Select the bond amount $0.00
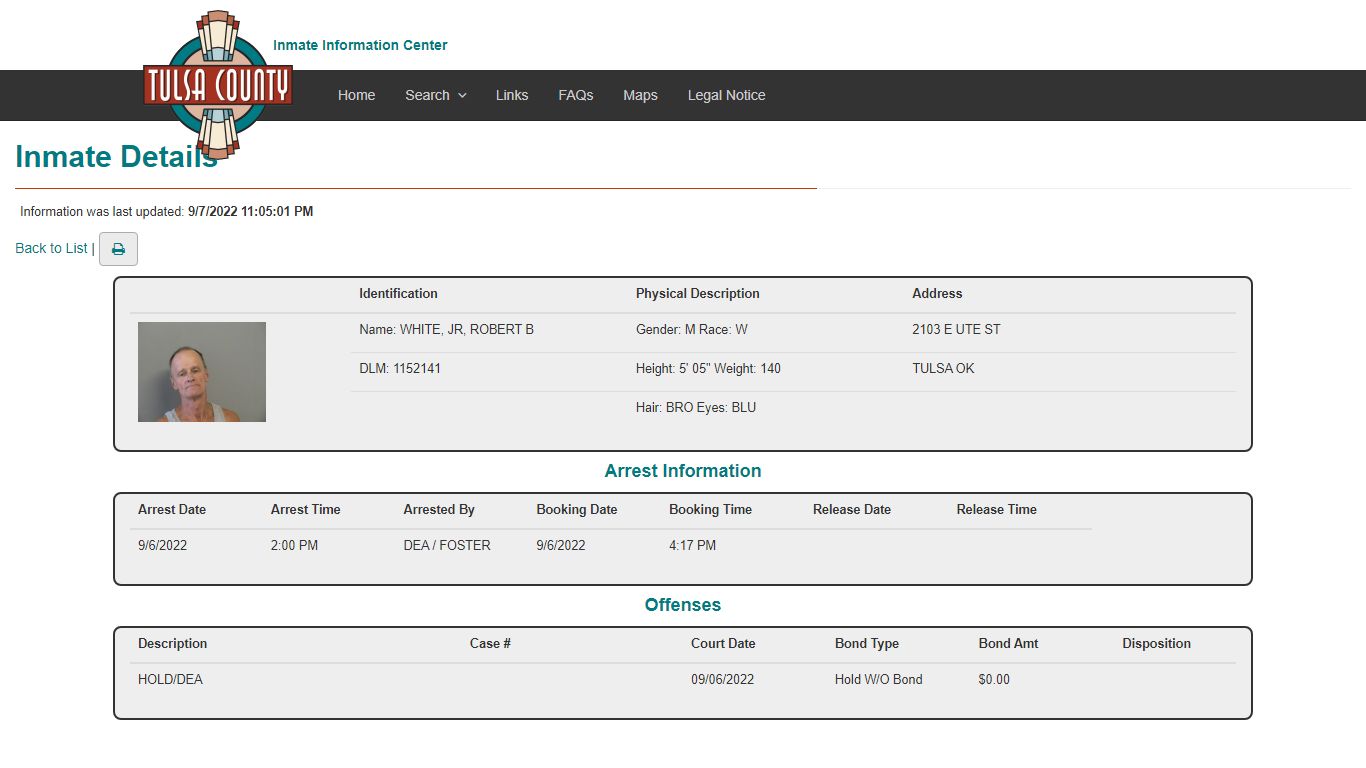 (x=994, y=679)
